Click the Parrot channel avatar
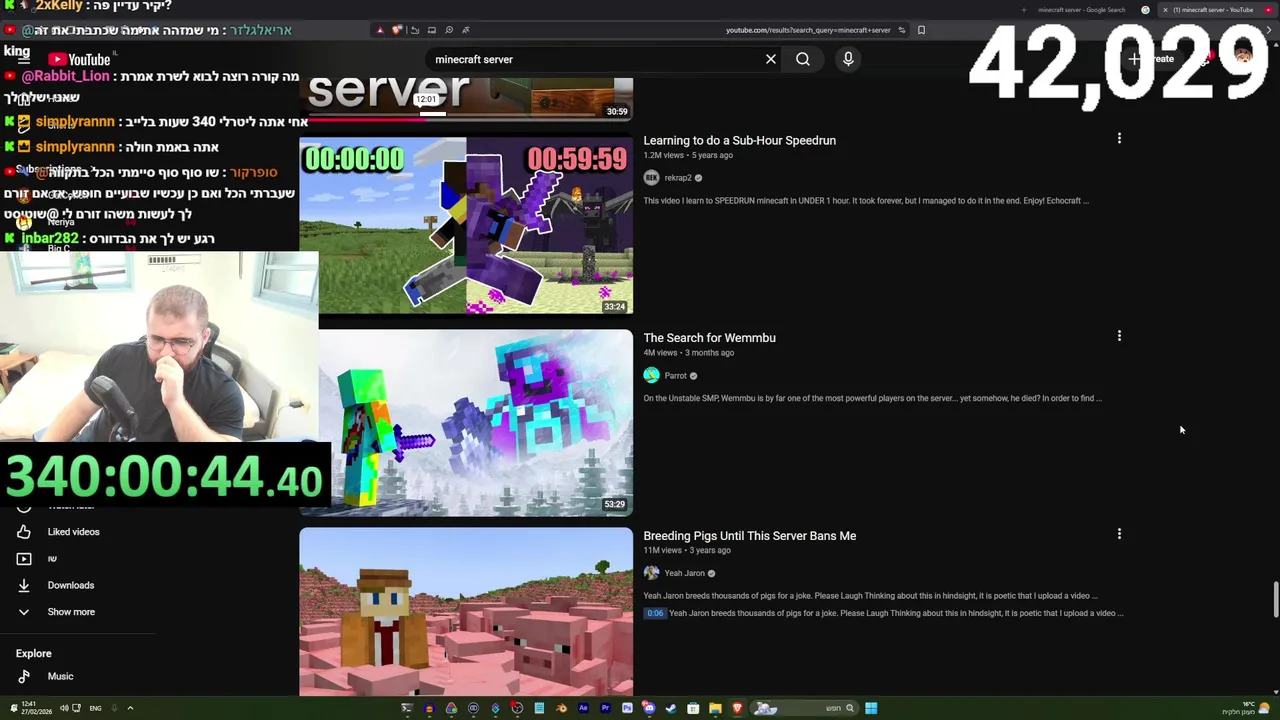 click(x=651, y=375)
